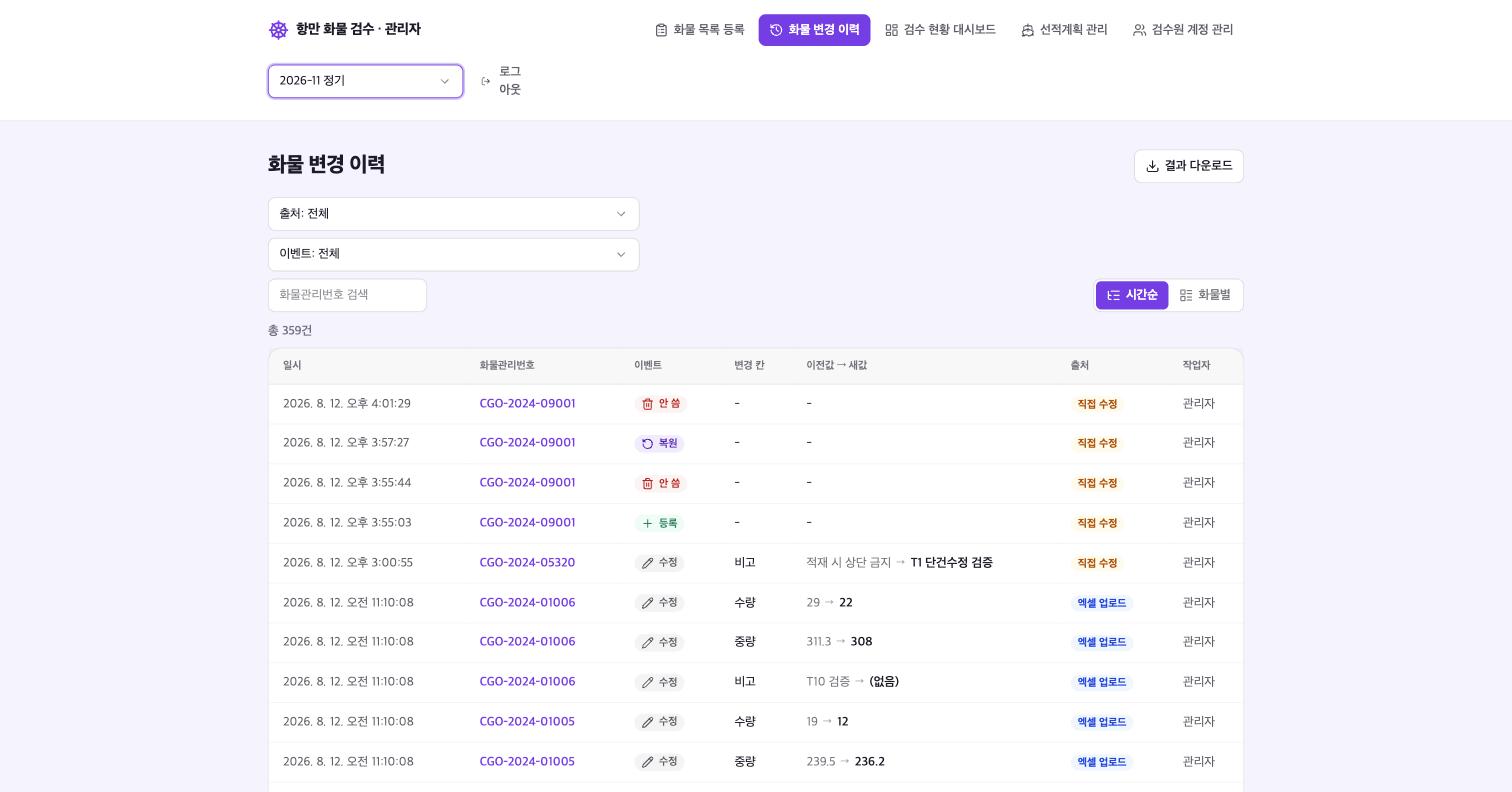Click the 출처 column header
This screenshot has height=792, width=1512.
click(x=1080, y=366)
